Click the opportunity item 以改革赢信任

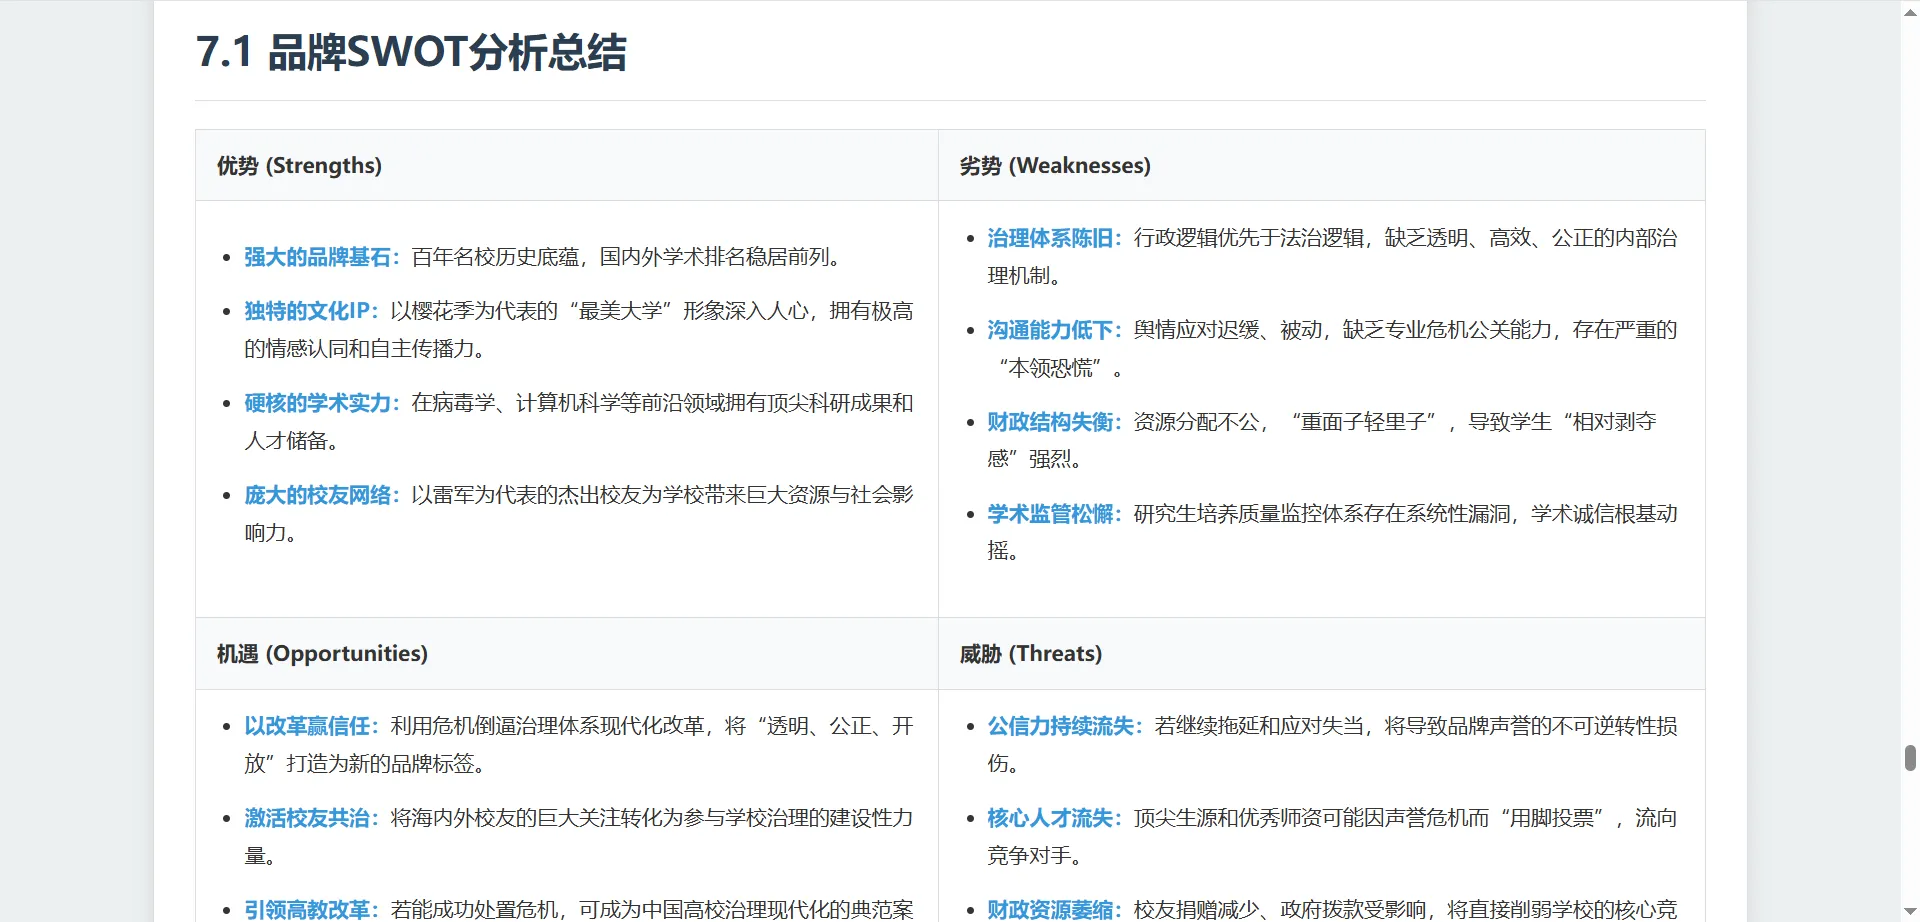pyautogui.click(x=307, y=727)
